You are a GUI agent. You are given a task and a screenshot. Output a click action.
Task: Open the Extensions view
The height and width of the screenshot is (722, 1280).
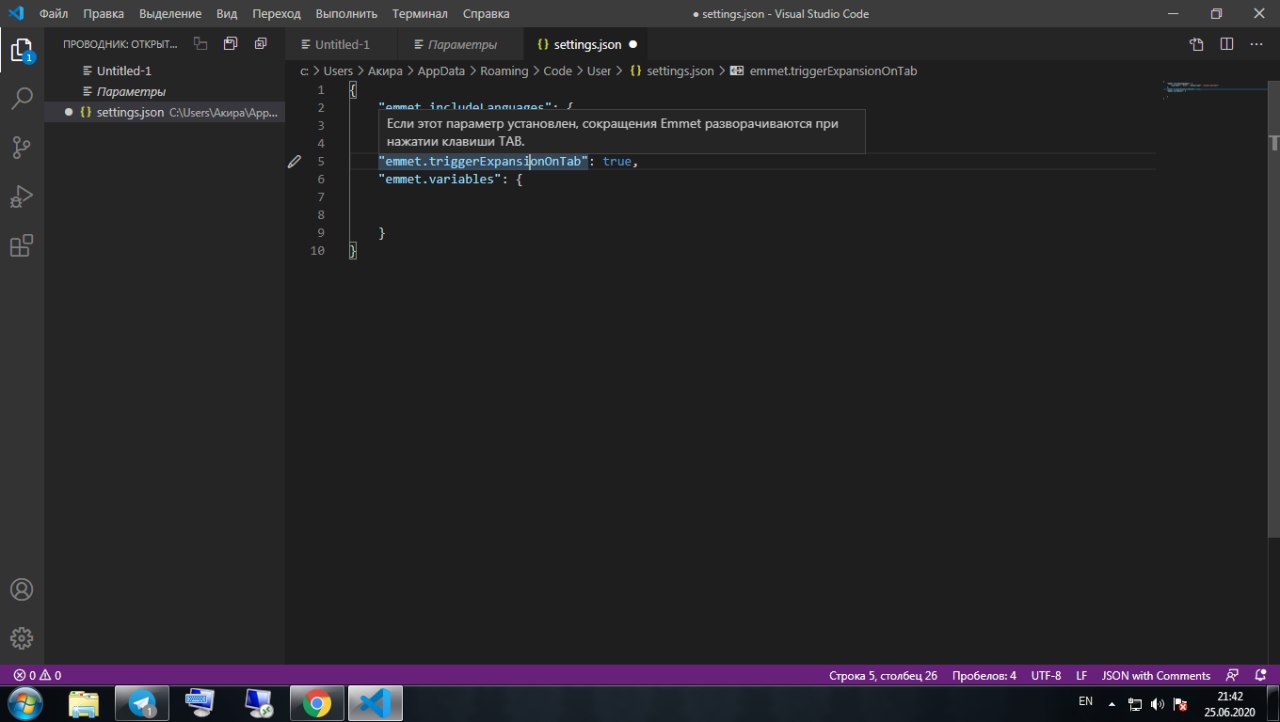click(x=22, y=245)
